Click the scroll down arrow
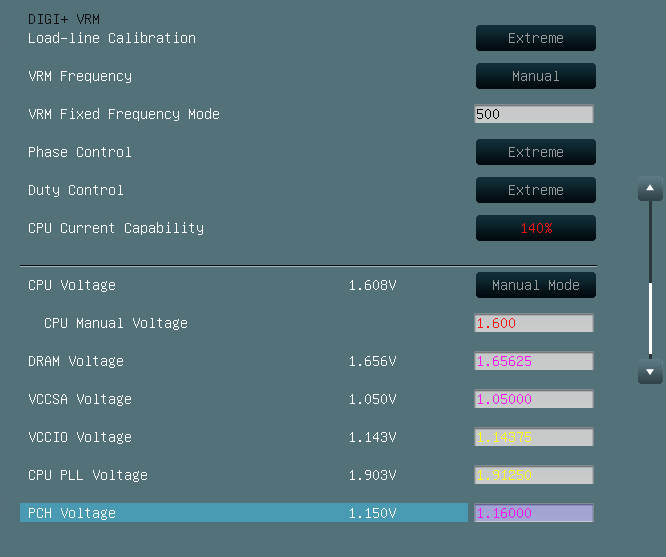This screenshot has width=666, height=557. tap(650, 371)
